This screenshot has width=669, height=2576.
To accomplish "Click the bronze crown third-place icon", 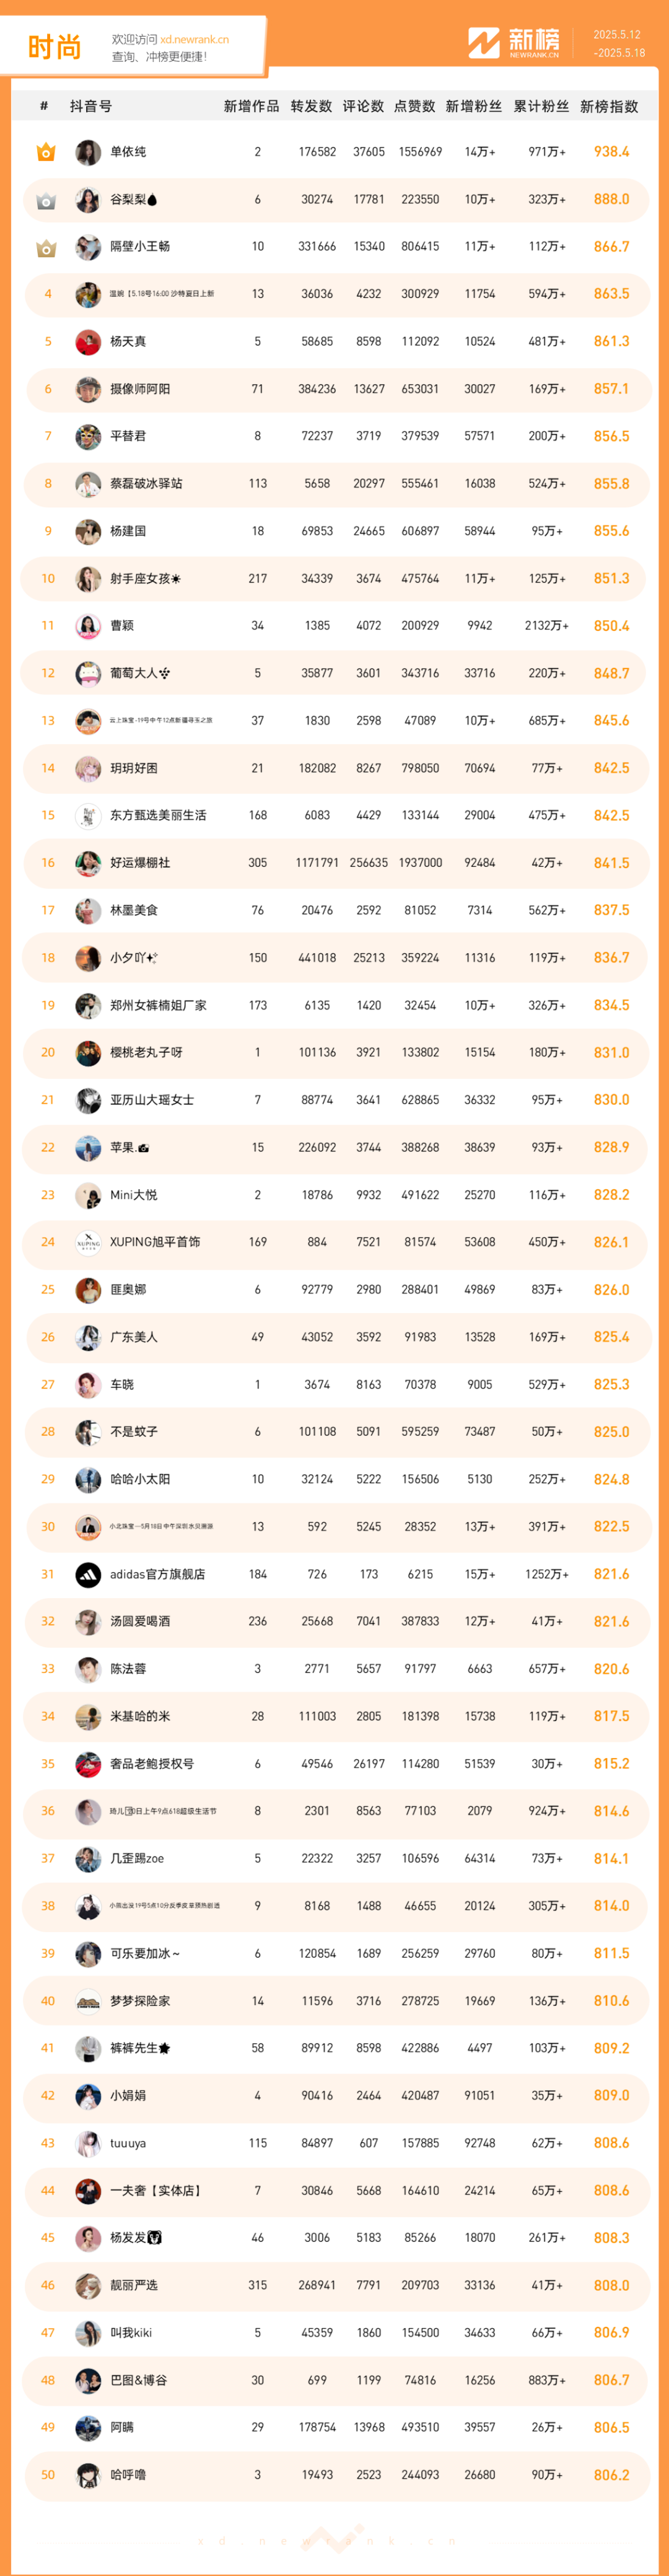I will pos(46,248).
